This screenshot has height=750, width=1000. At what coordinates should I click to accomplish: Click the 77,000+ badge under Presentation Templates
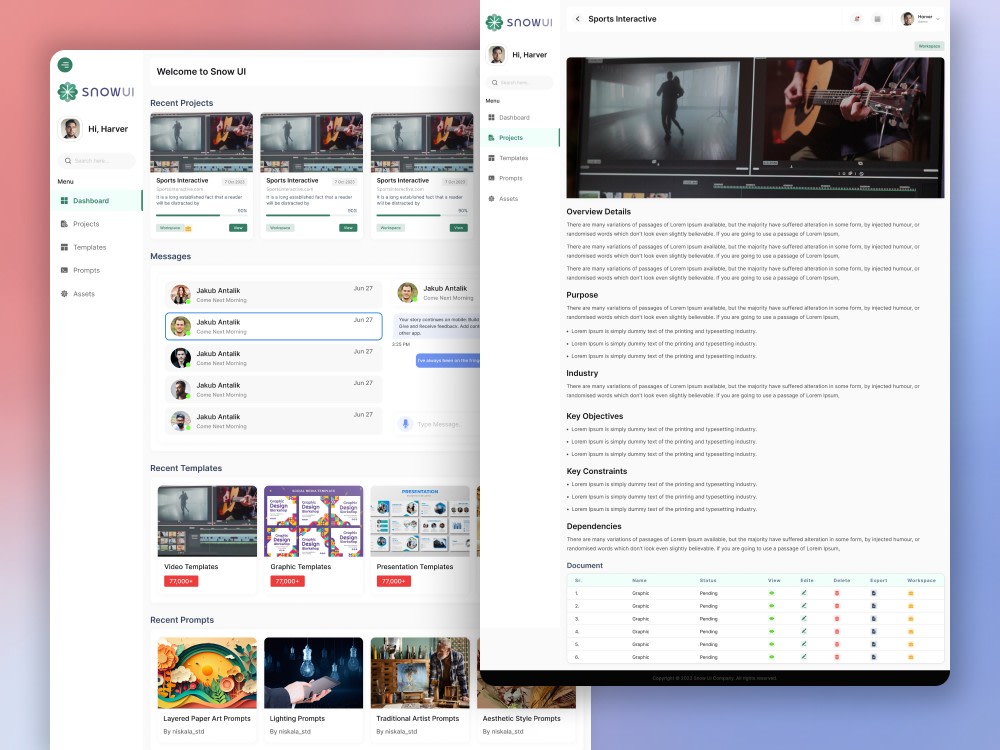tap(393, 581)
